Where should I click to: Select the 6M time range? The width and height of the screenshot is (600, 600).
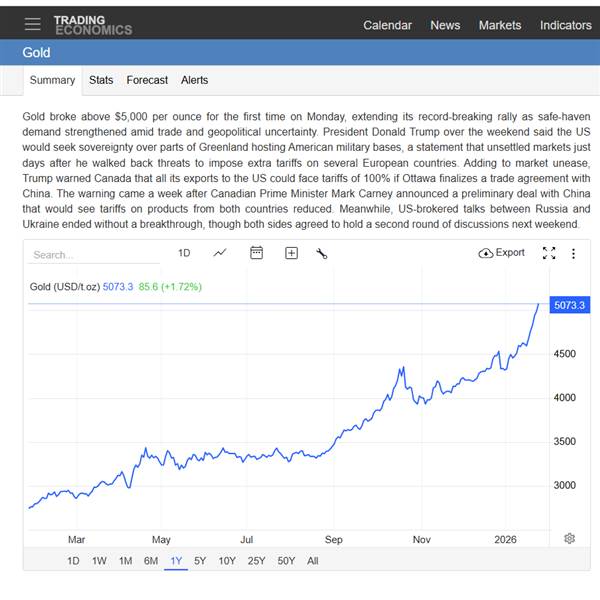pyautogui.click(x=150, y=561)
